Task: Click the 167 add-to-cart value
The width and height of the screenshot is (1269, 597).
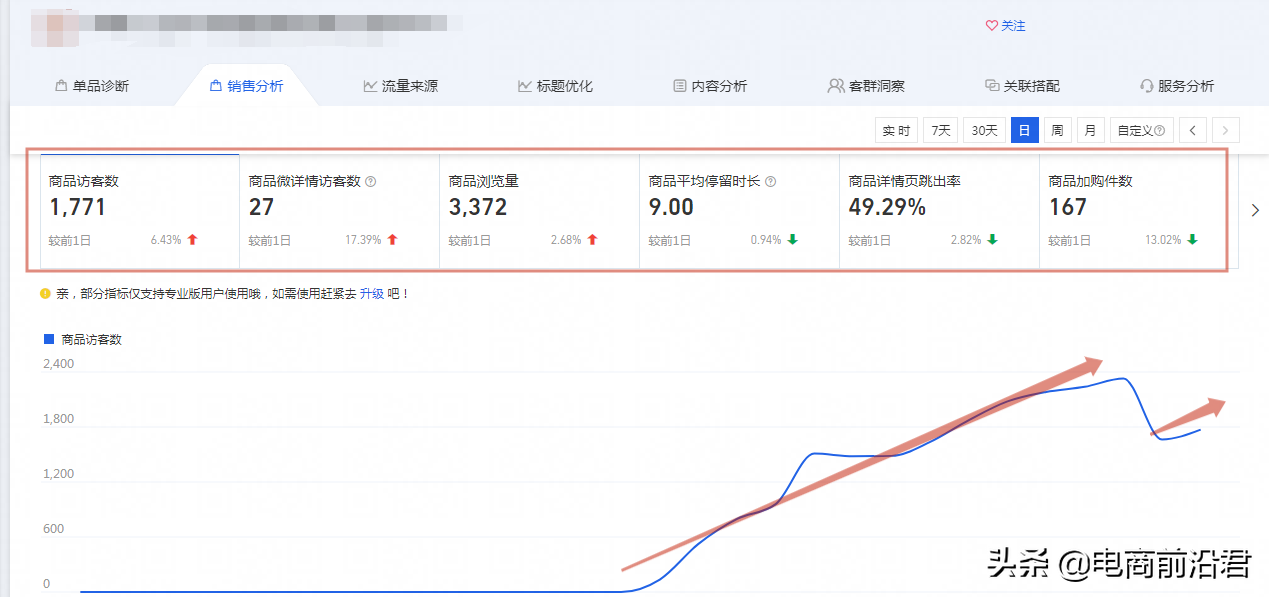Action: pyautogui.click(x=1068, y=208)
